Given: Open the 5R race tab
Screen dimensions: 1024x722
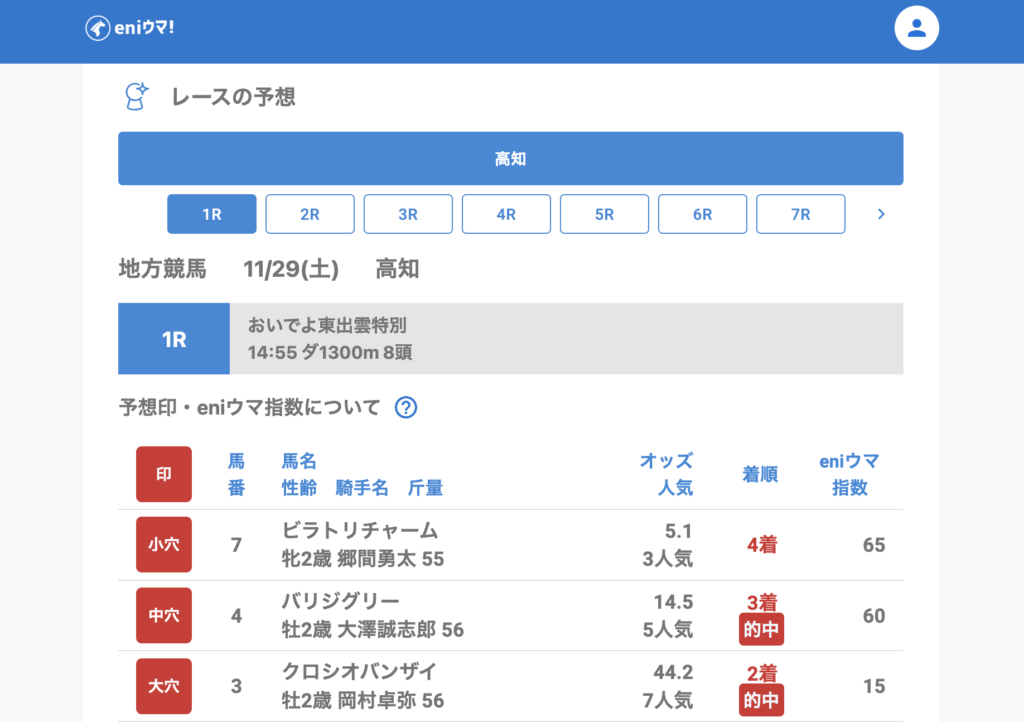Looking at the screenshot, I should pyautogui.click(x=604, y=214).
